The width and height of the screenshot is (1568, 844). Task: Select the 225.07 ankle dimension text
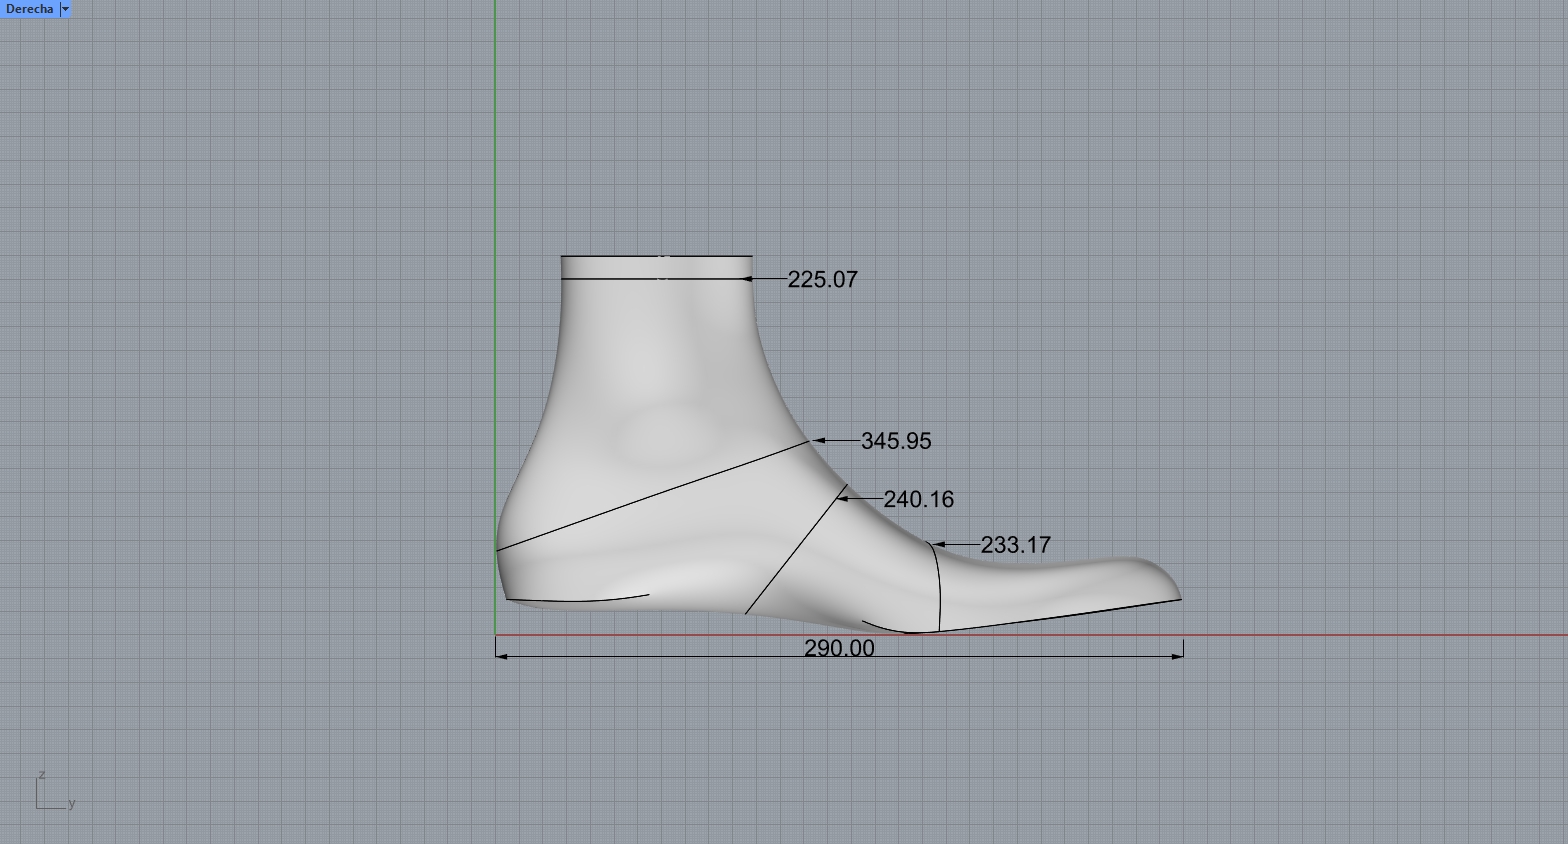point(822,280)
